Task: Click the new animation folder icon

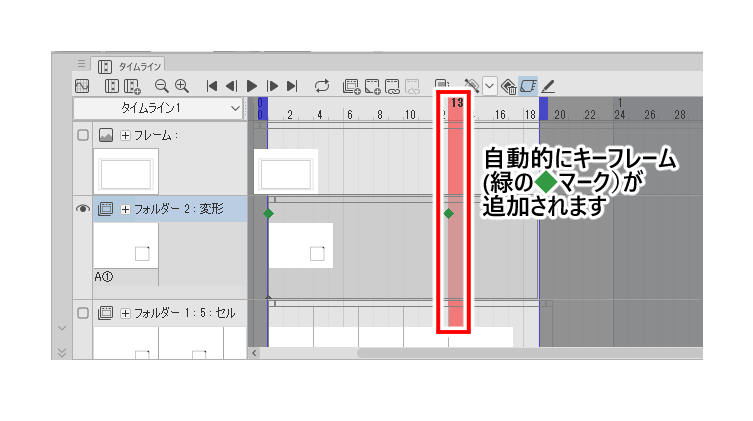Action: point(351,86)
